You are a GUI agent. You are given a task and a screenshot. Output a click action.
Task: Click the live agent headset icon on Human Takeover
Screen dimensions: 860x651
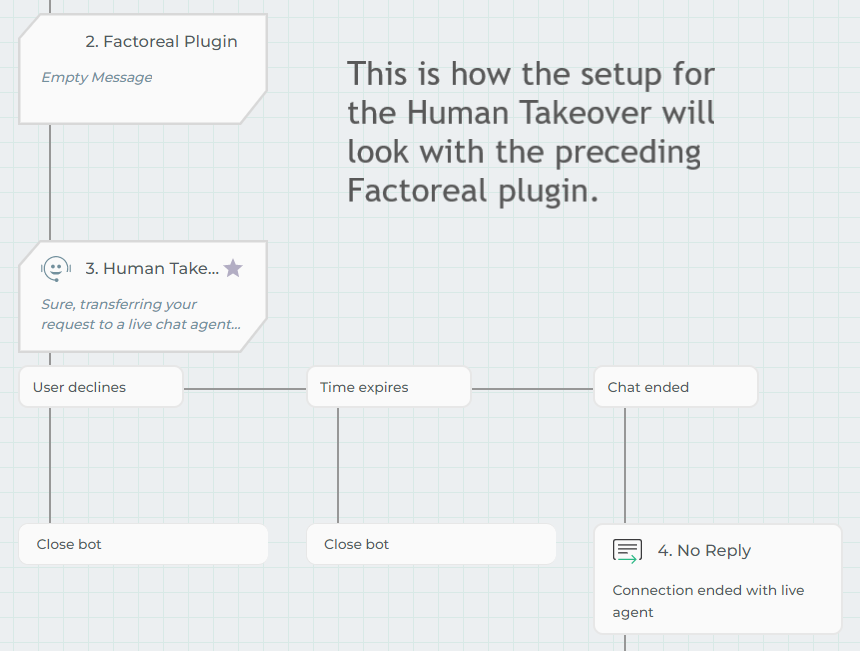click(55, 268)
